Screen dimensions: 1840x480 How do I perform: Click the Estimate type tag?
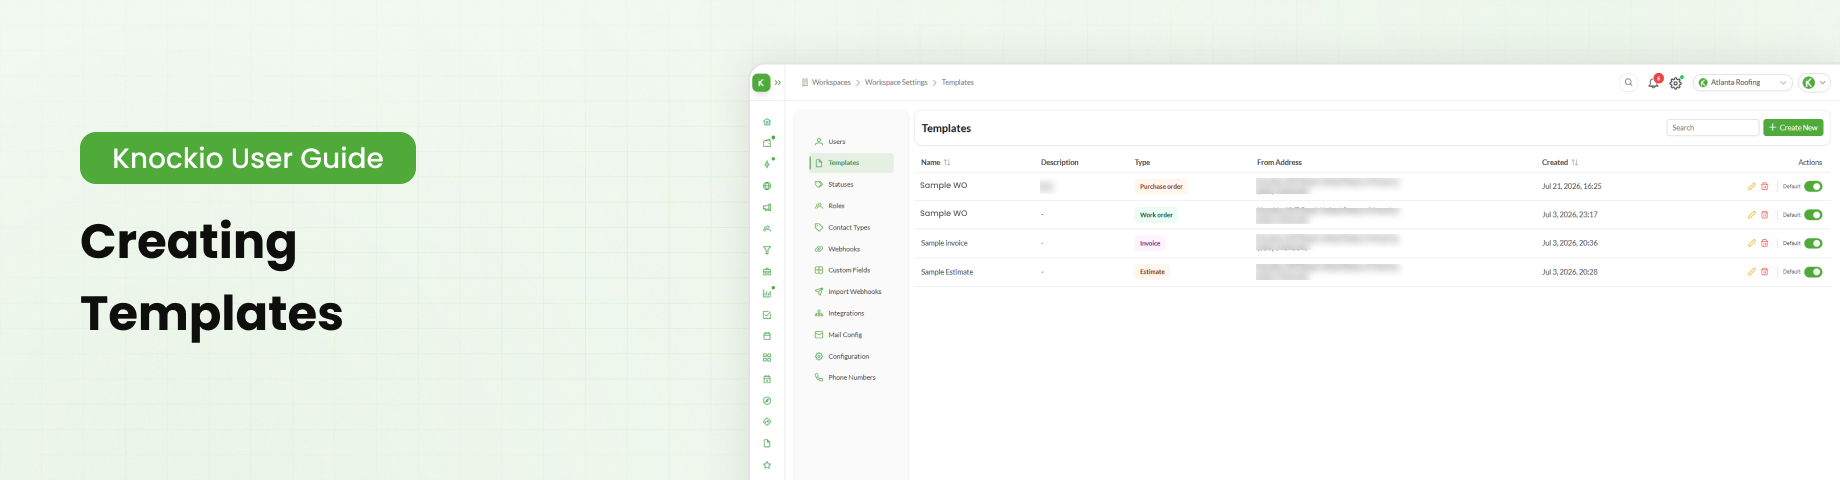1152,272
